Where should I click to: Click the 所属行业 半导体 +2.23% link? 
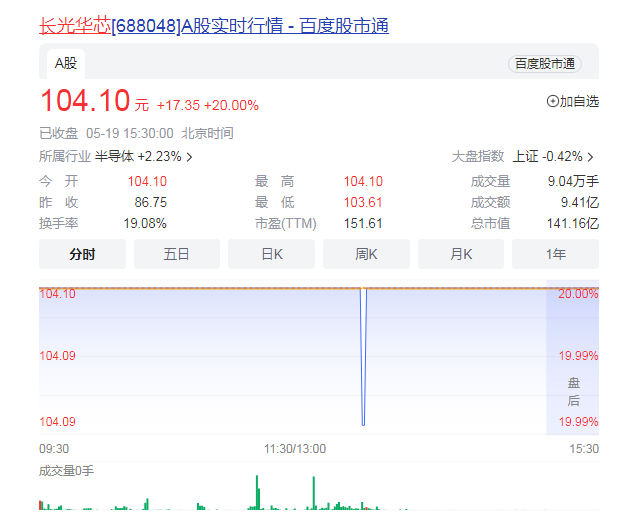pyautogui.click(x=140, y=157)
